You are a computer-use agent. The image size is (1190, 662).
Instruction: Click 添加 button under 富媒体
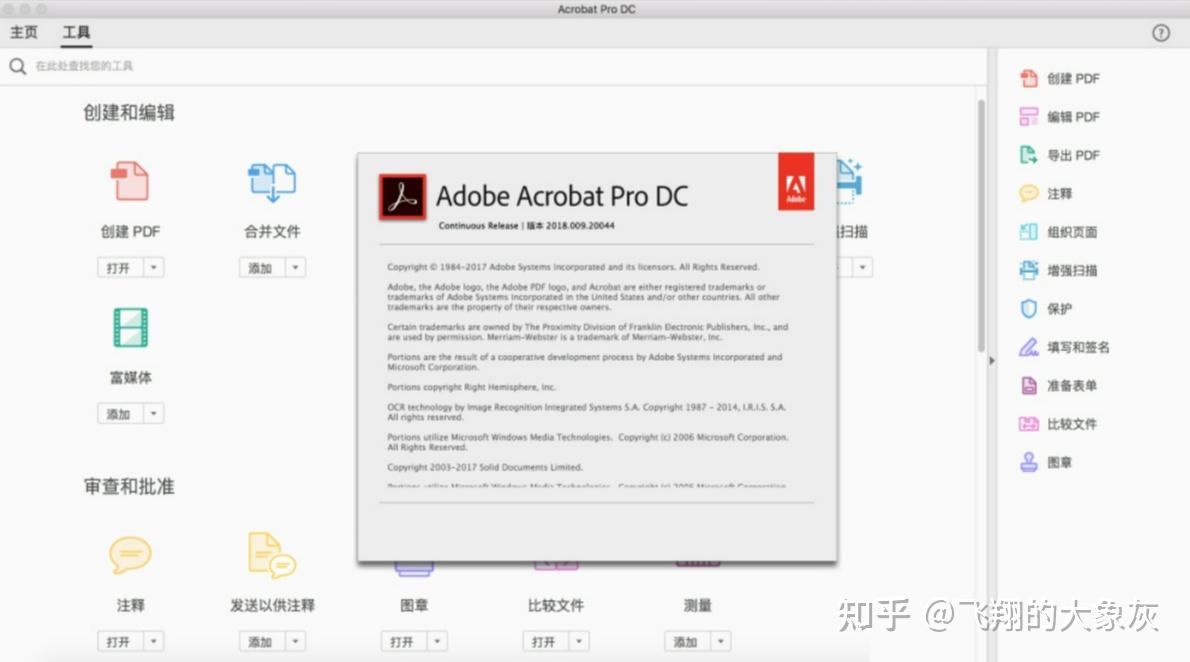click(x=120, y=414)
